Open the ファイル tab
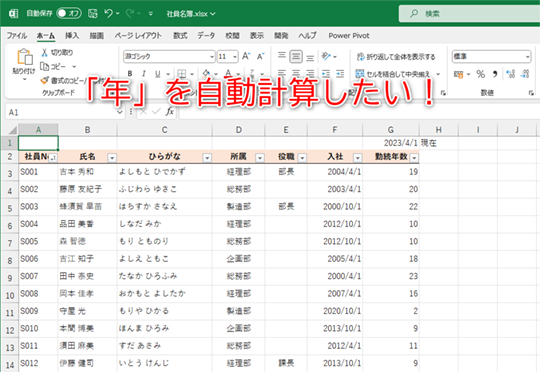Screen dimensions: 540x372 pos(17,35)
